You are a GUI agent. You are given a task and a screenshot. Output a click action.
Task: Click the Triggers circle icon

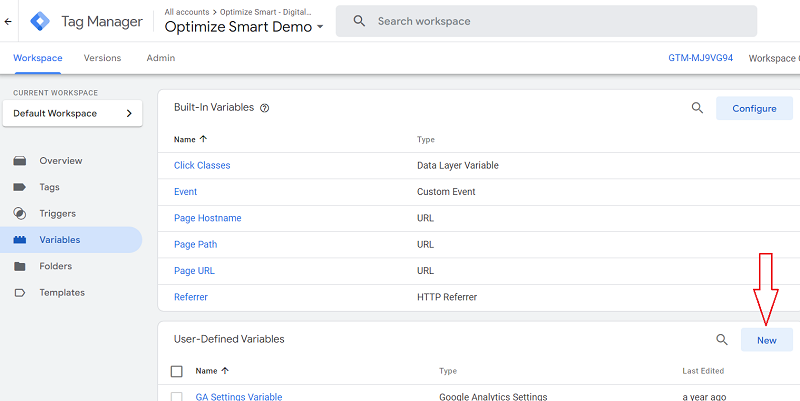(x=20, y=214)
